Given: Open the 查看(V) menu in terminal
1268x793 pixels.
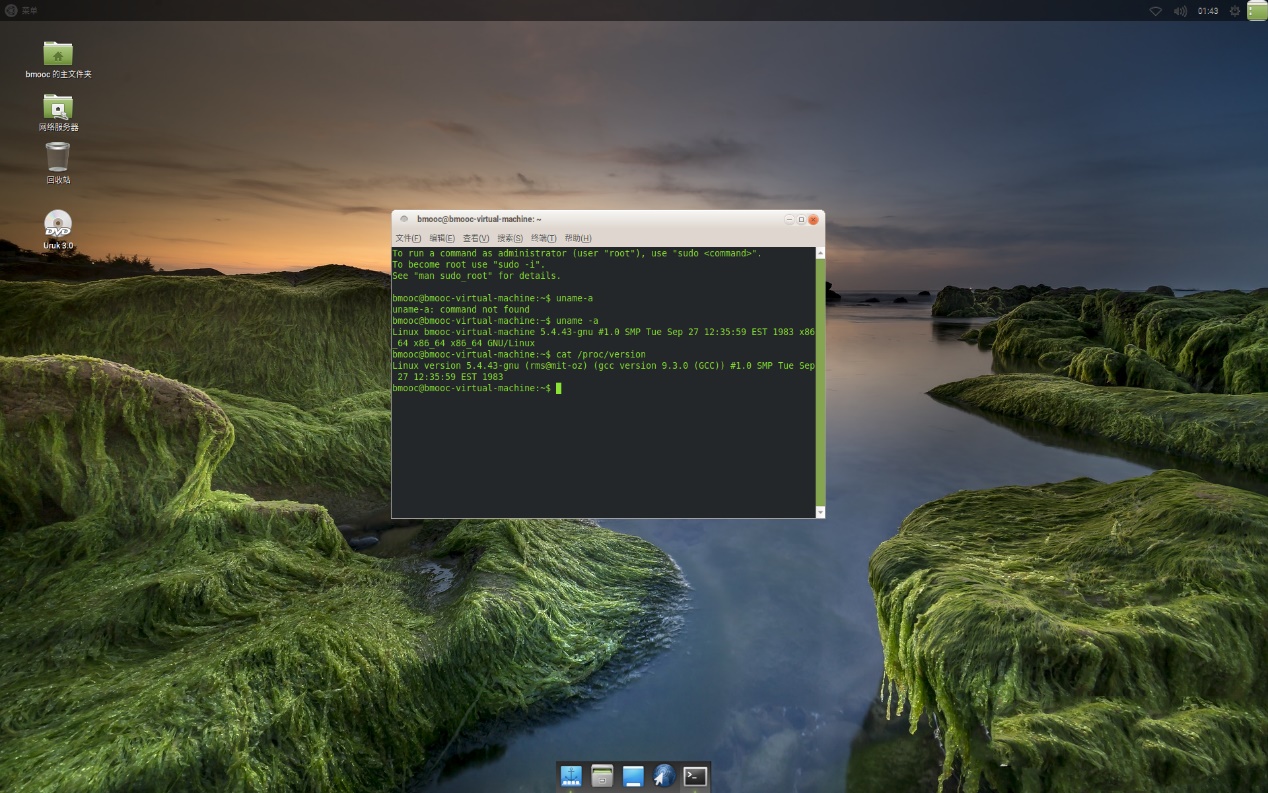Looking at the screenshot, I should point(476,238).
